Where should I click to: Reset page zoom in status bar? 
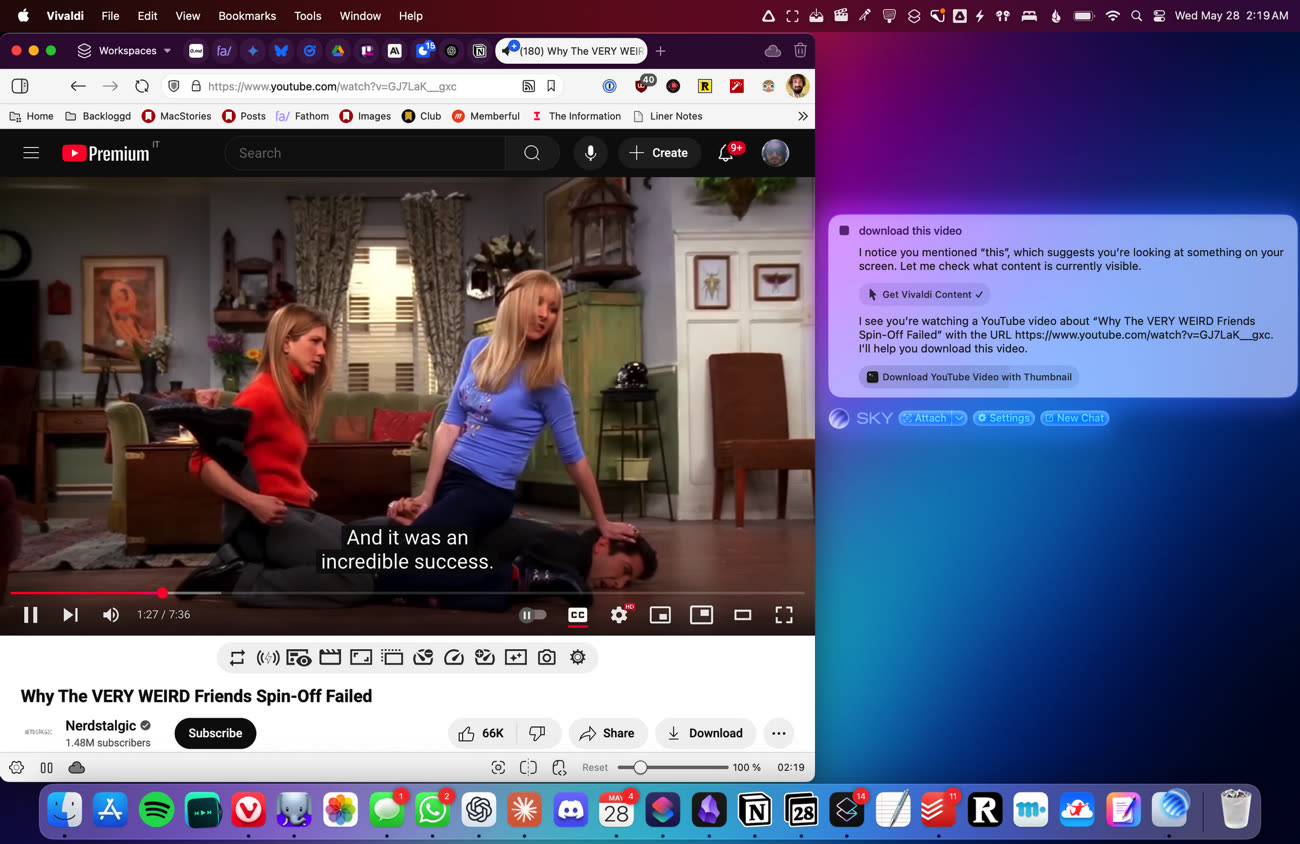[x=595, y=767]
